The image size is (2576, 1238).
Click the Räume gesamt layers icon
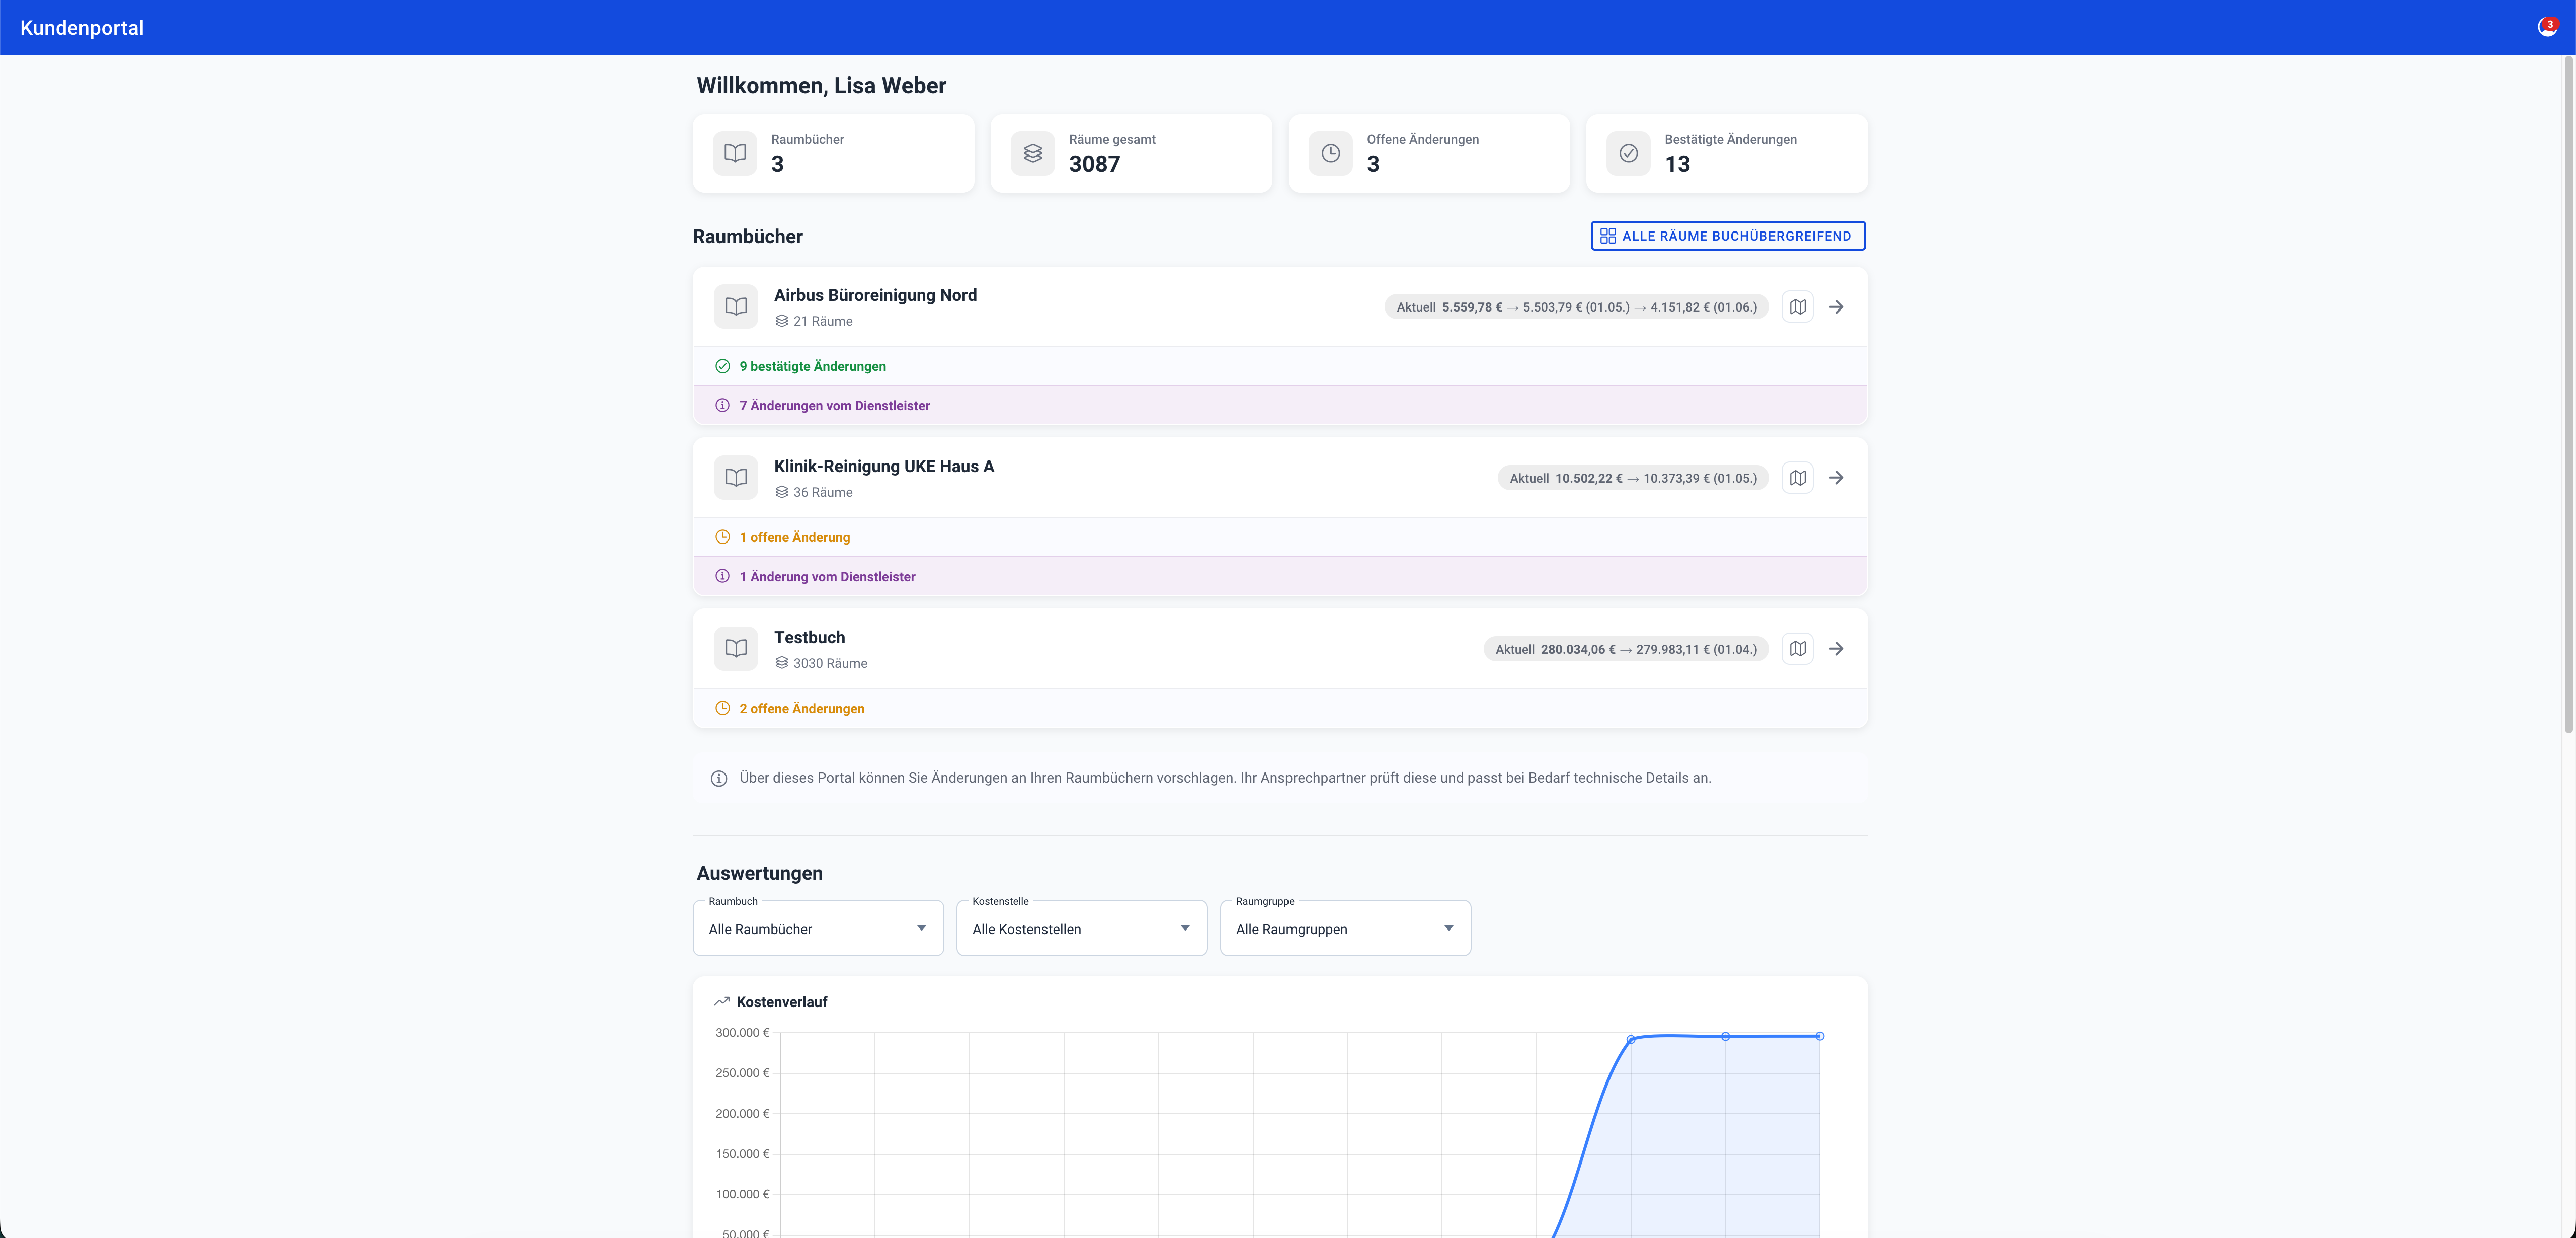coord(1033,153)
